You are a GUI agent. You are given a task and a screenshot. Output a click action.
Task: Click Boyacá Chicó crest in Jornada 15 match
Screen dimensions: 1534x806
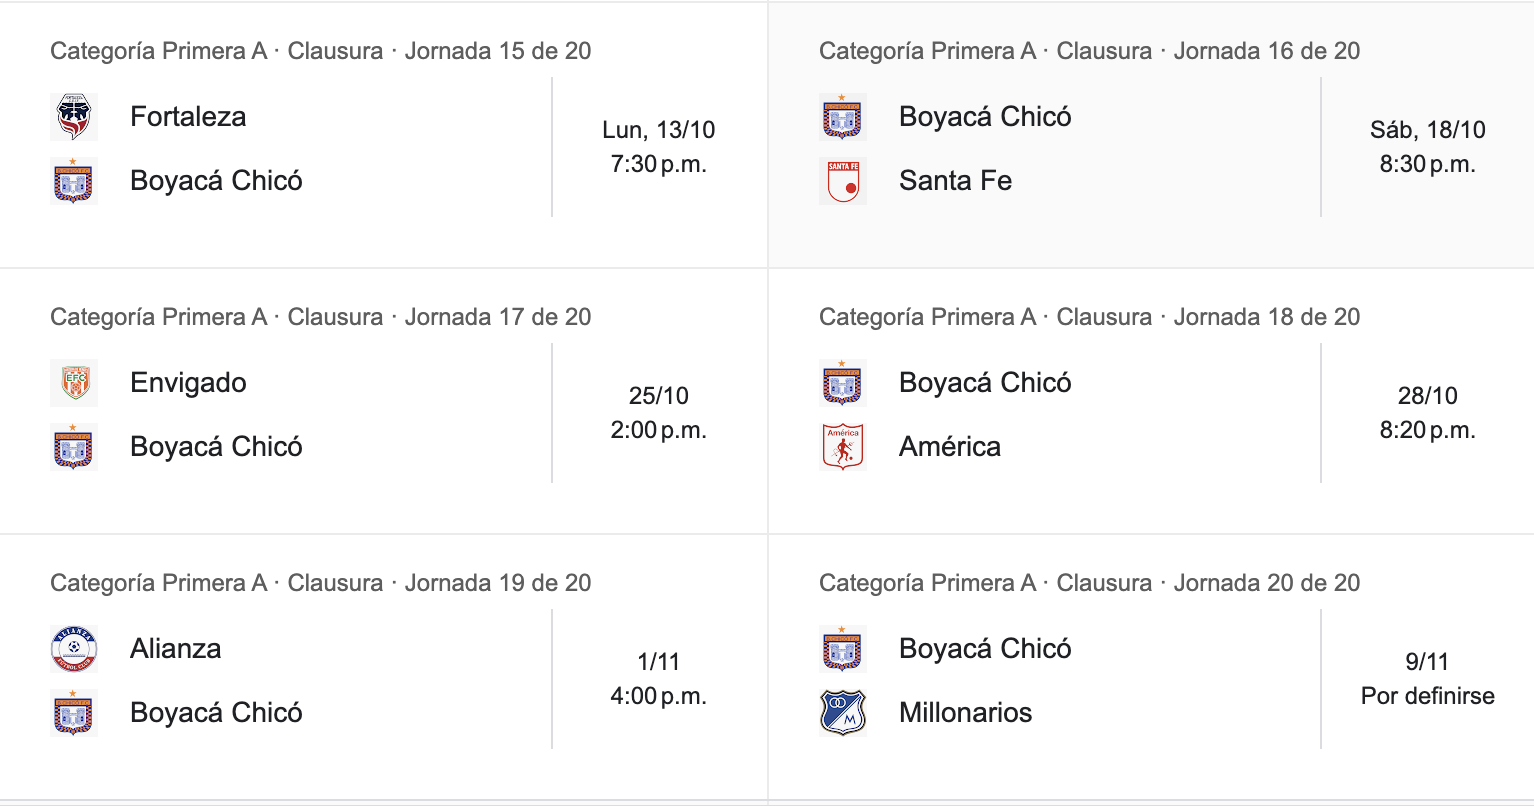73,181
